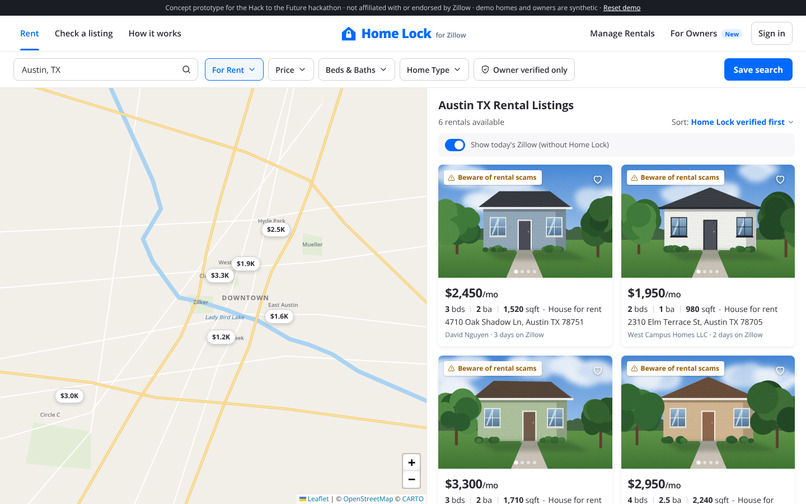The image size is (806, 504).
Task: Click the $2.5K map price marker
Action: coord(276,229)
